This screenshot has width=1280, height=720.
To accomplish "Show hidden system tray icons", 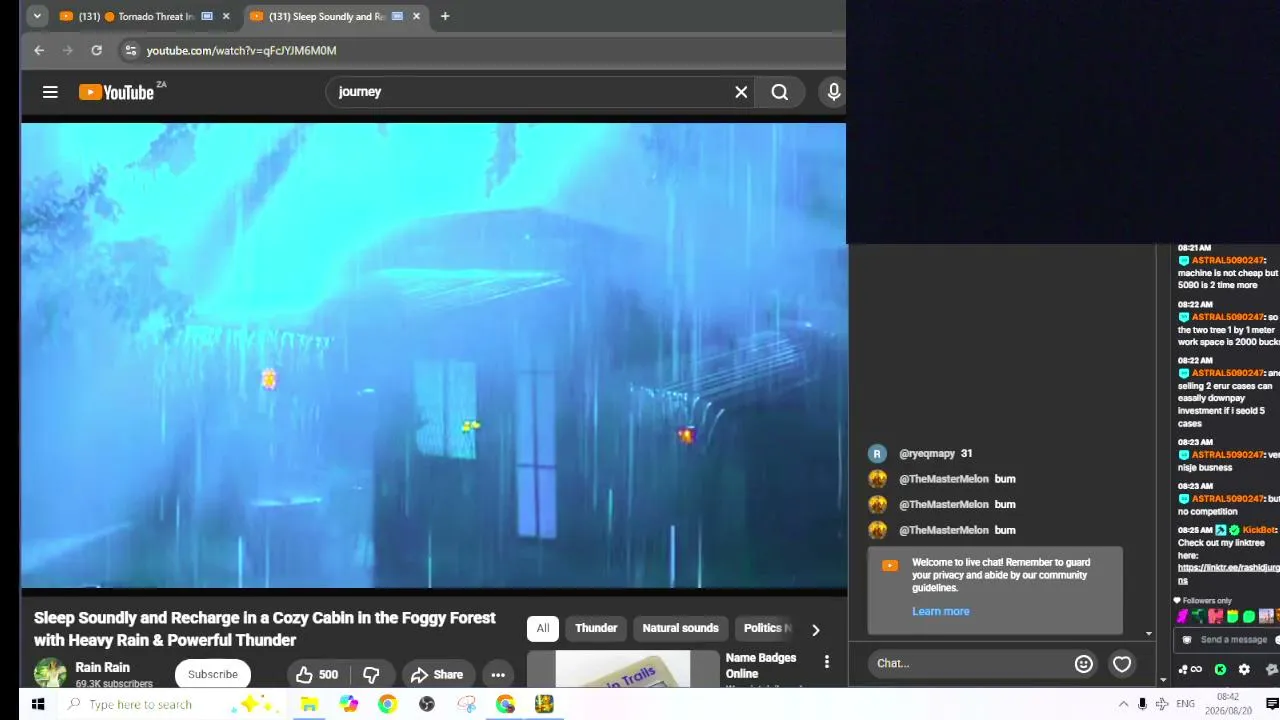I will point(1123,704).
